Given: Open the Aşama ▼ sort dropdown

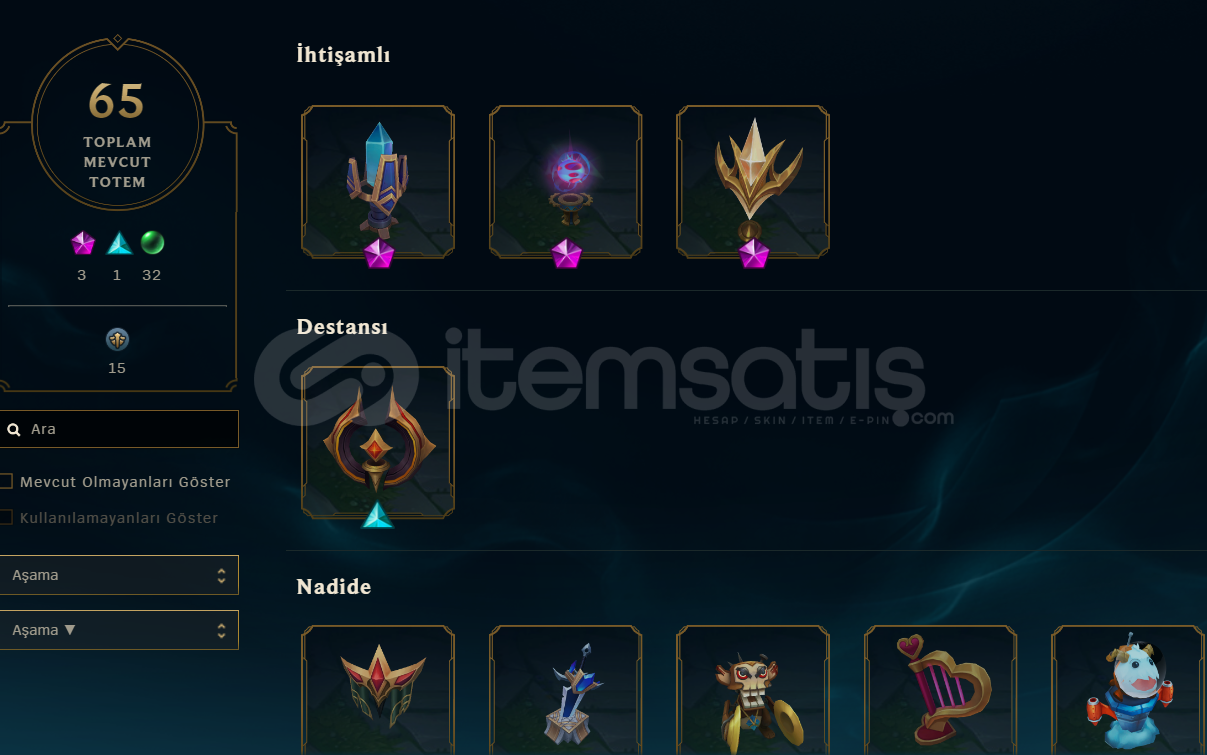Looking at the screenshot, I should click(119, 630).
